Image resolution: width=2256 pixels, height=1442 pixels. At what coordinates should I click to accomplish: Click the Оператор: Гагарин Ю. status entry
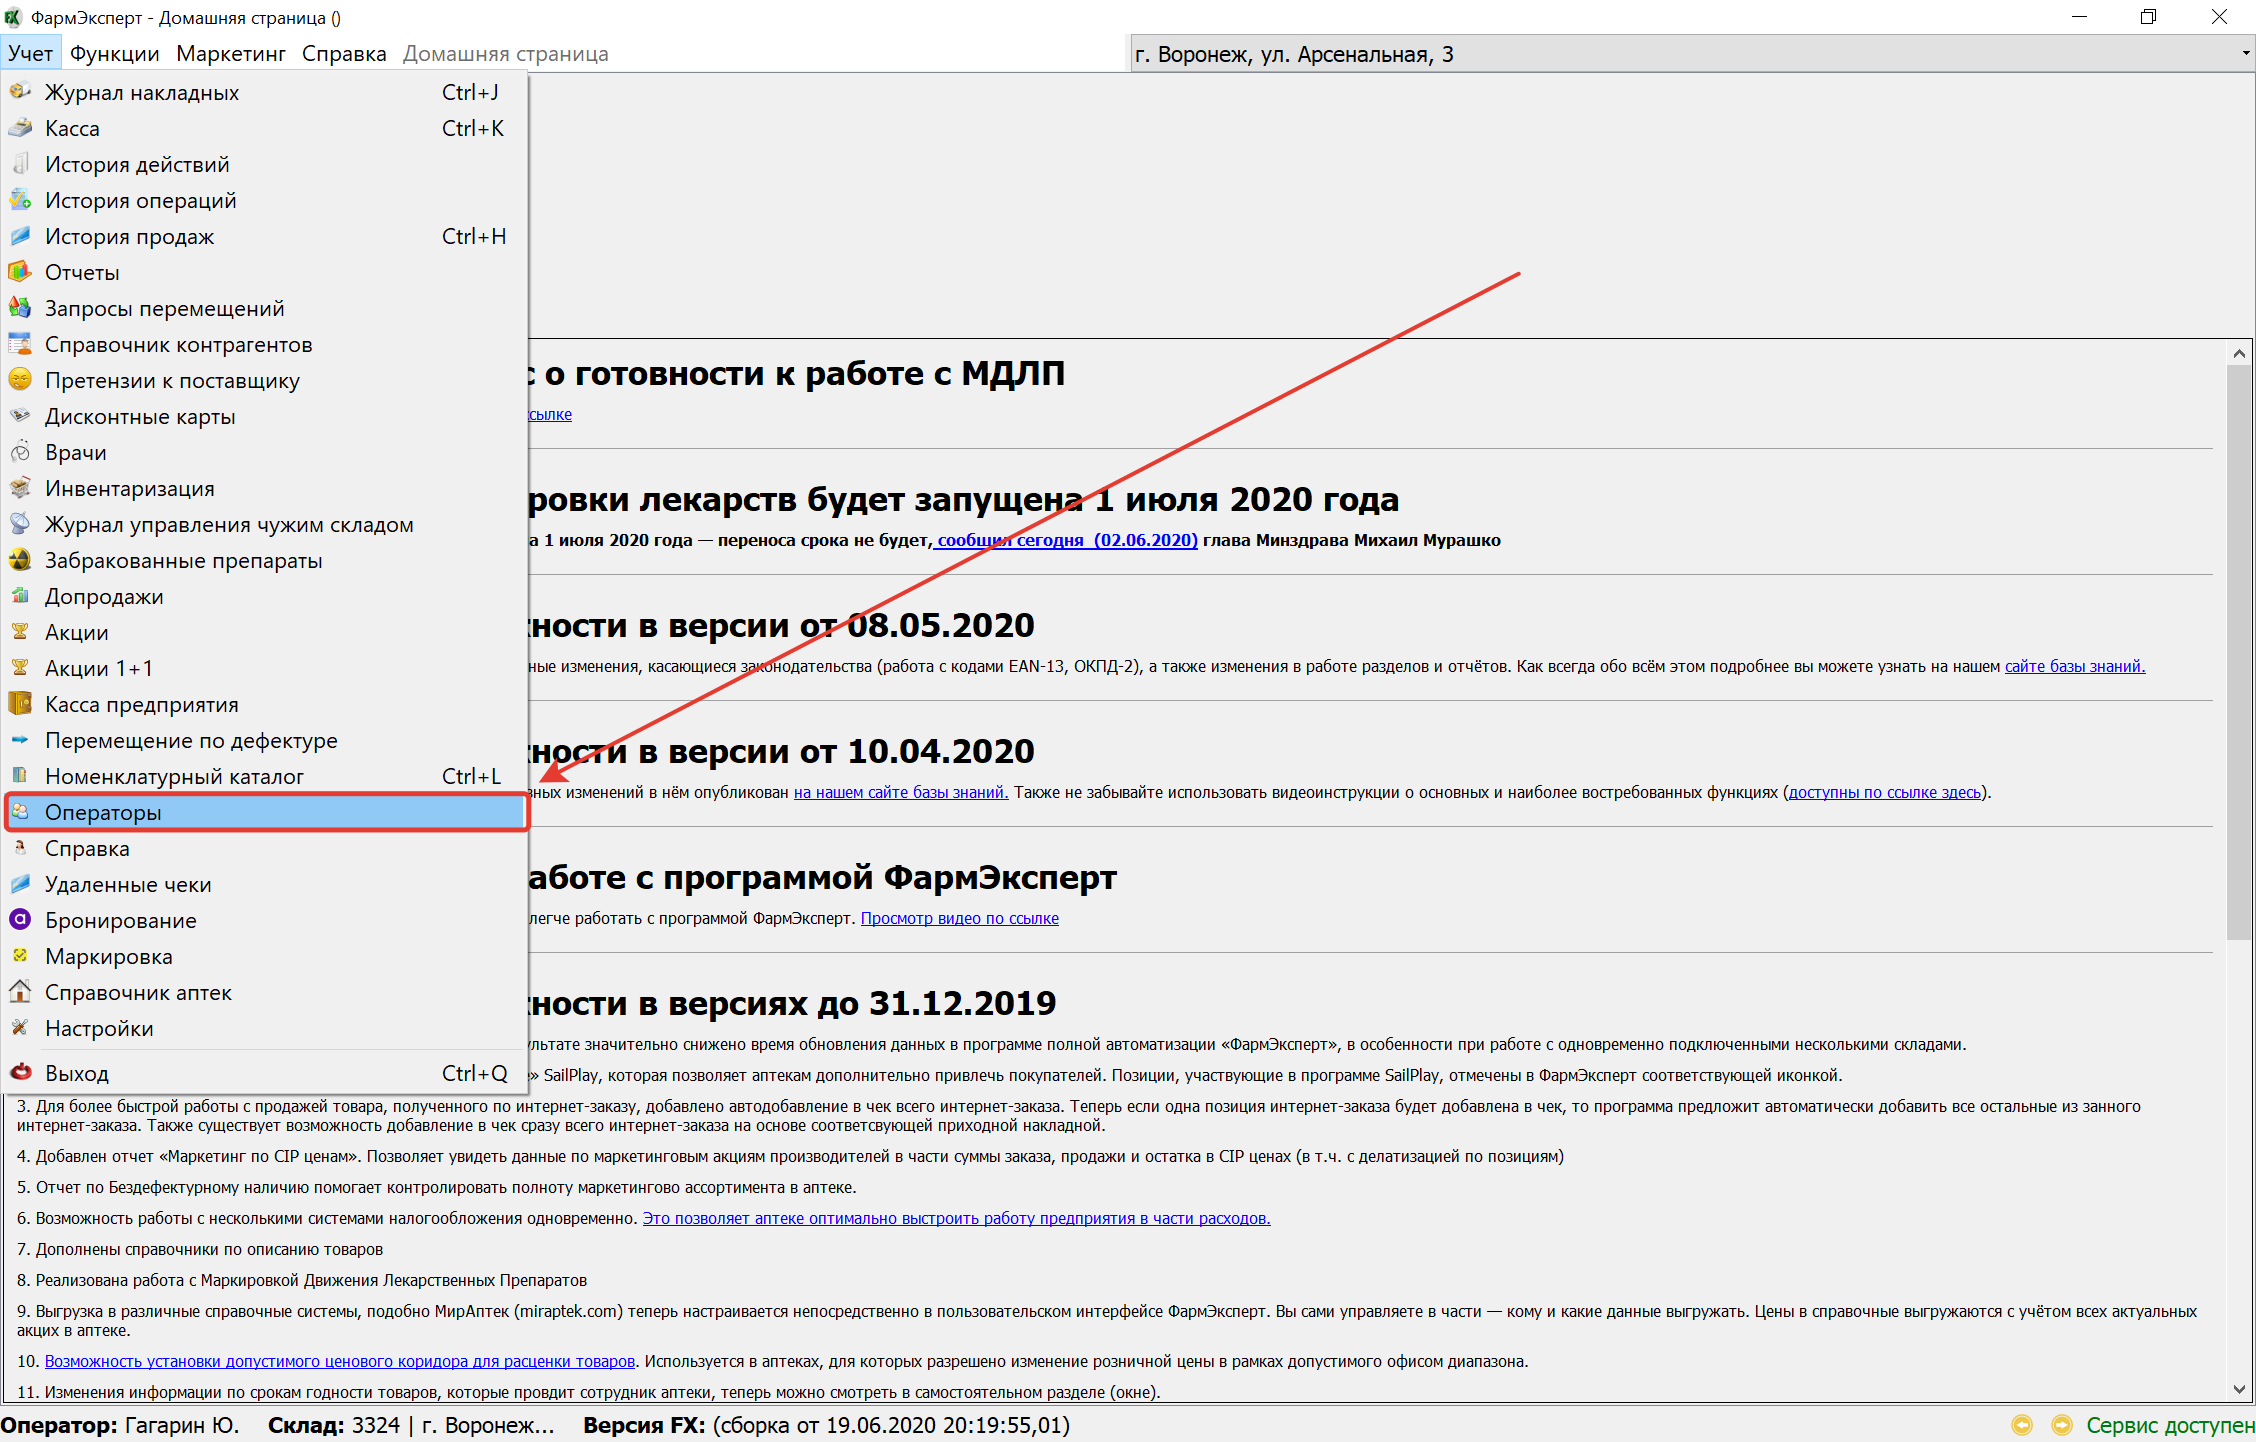[120, 1425]
